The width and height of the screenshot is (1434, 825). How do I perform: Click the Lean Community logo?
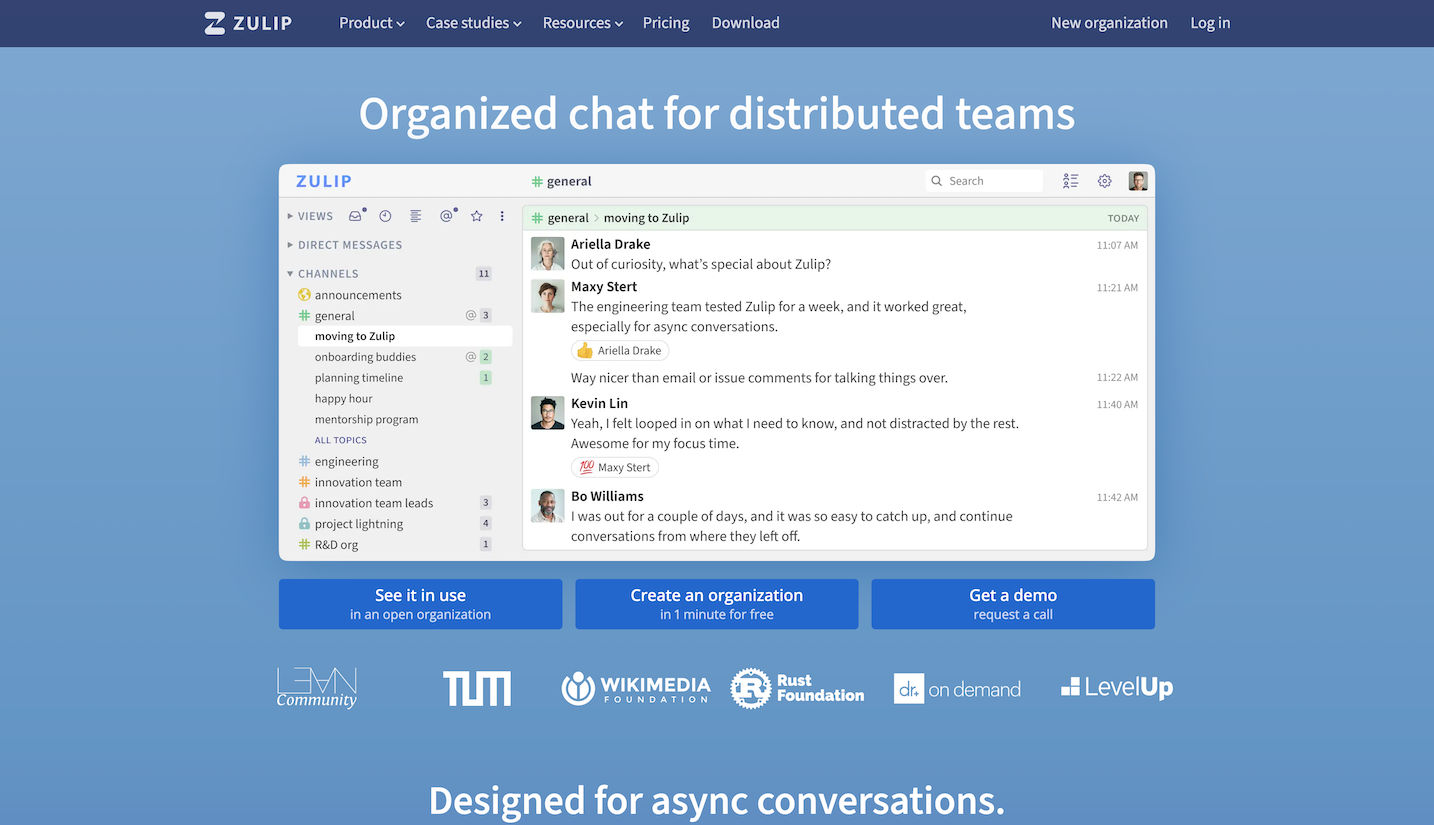pyautogui.click(x=317, y=688)
